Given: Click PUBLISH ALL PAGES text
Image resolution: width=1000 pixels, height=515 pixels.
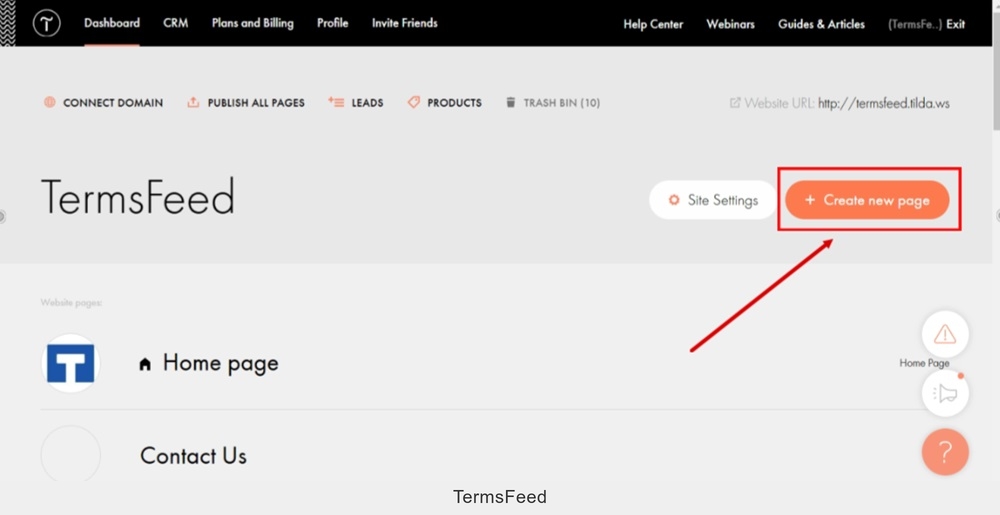Looking at the screenshot, I should coord(256,103).
